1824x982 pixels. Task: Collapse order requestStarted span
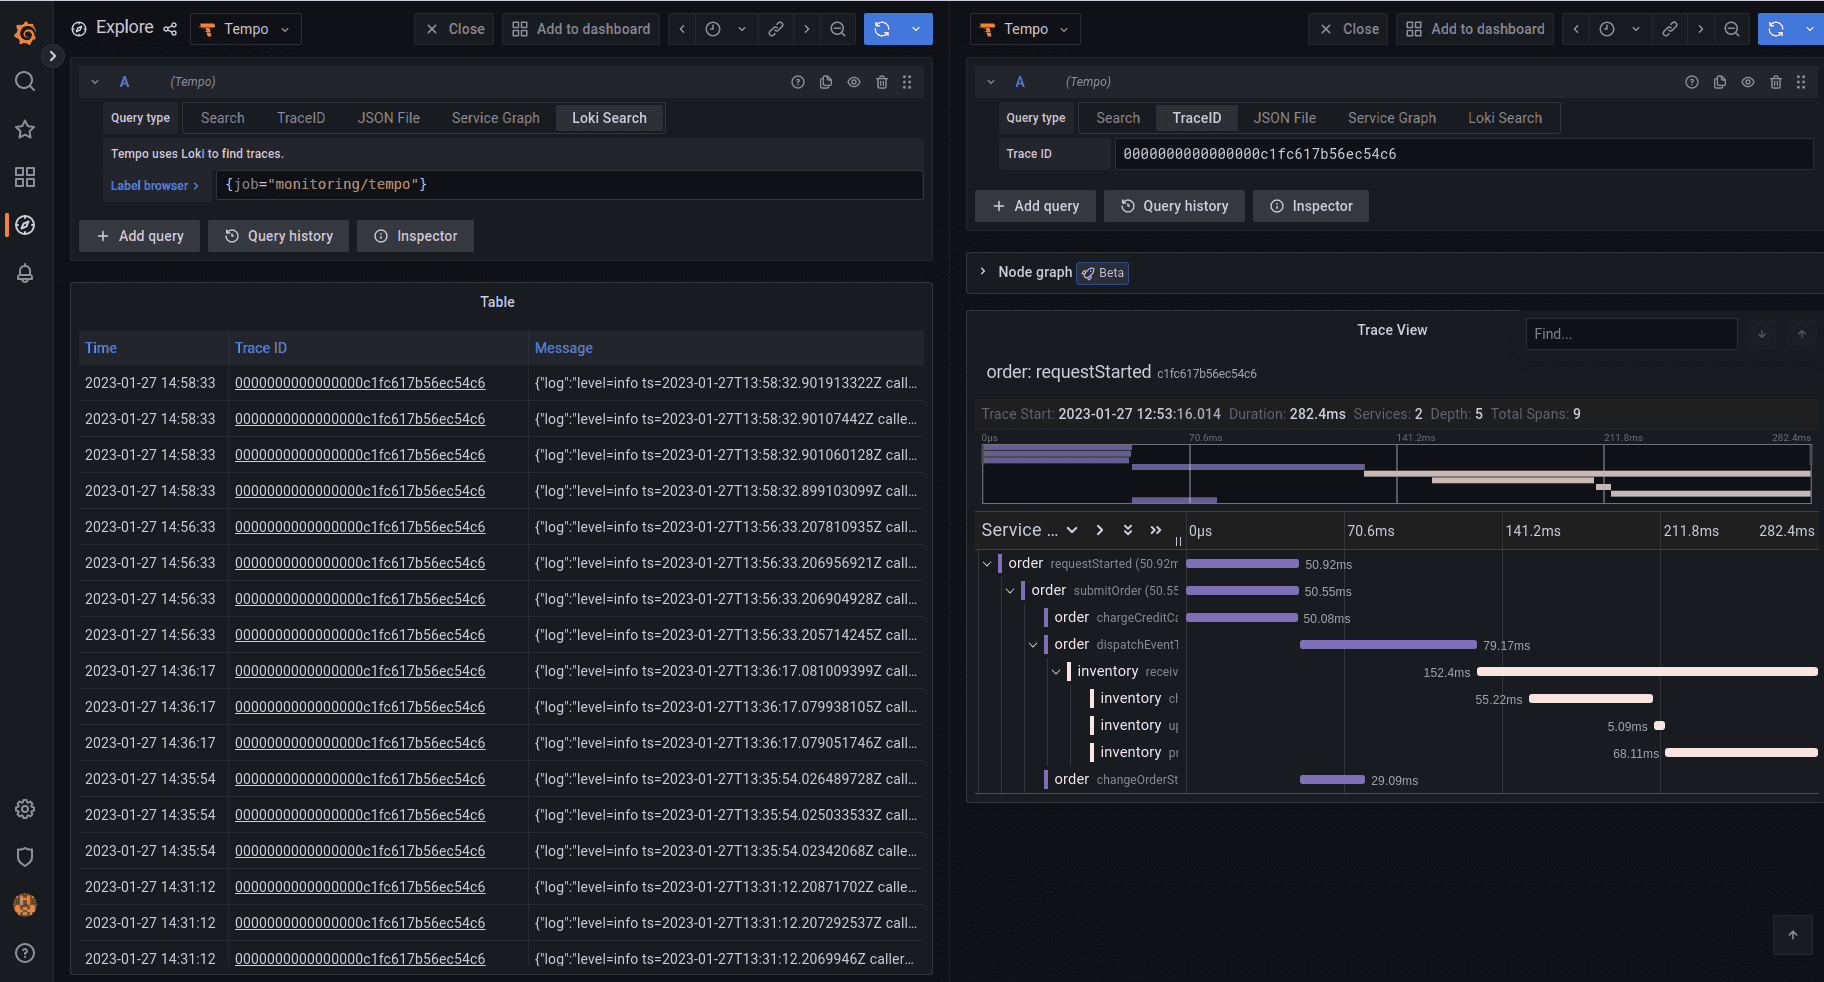coord(987,564)
